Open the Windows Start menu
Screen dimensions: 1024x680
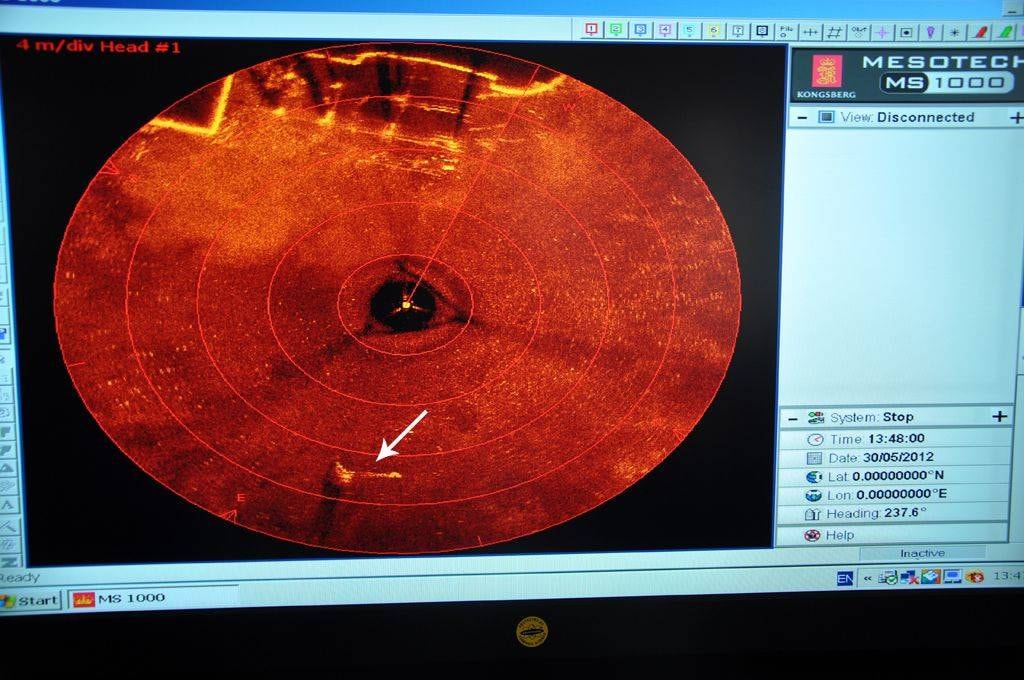(30, 600)
